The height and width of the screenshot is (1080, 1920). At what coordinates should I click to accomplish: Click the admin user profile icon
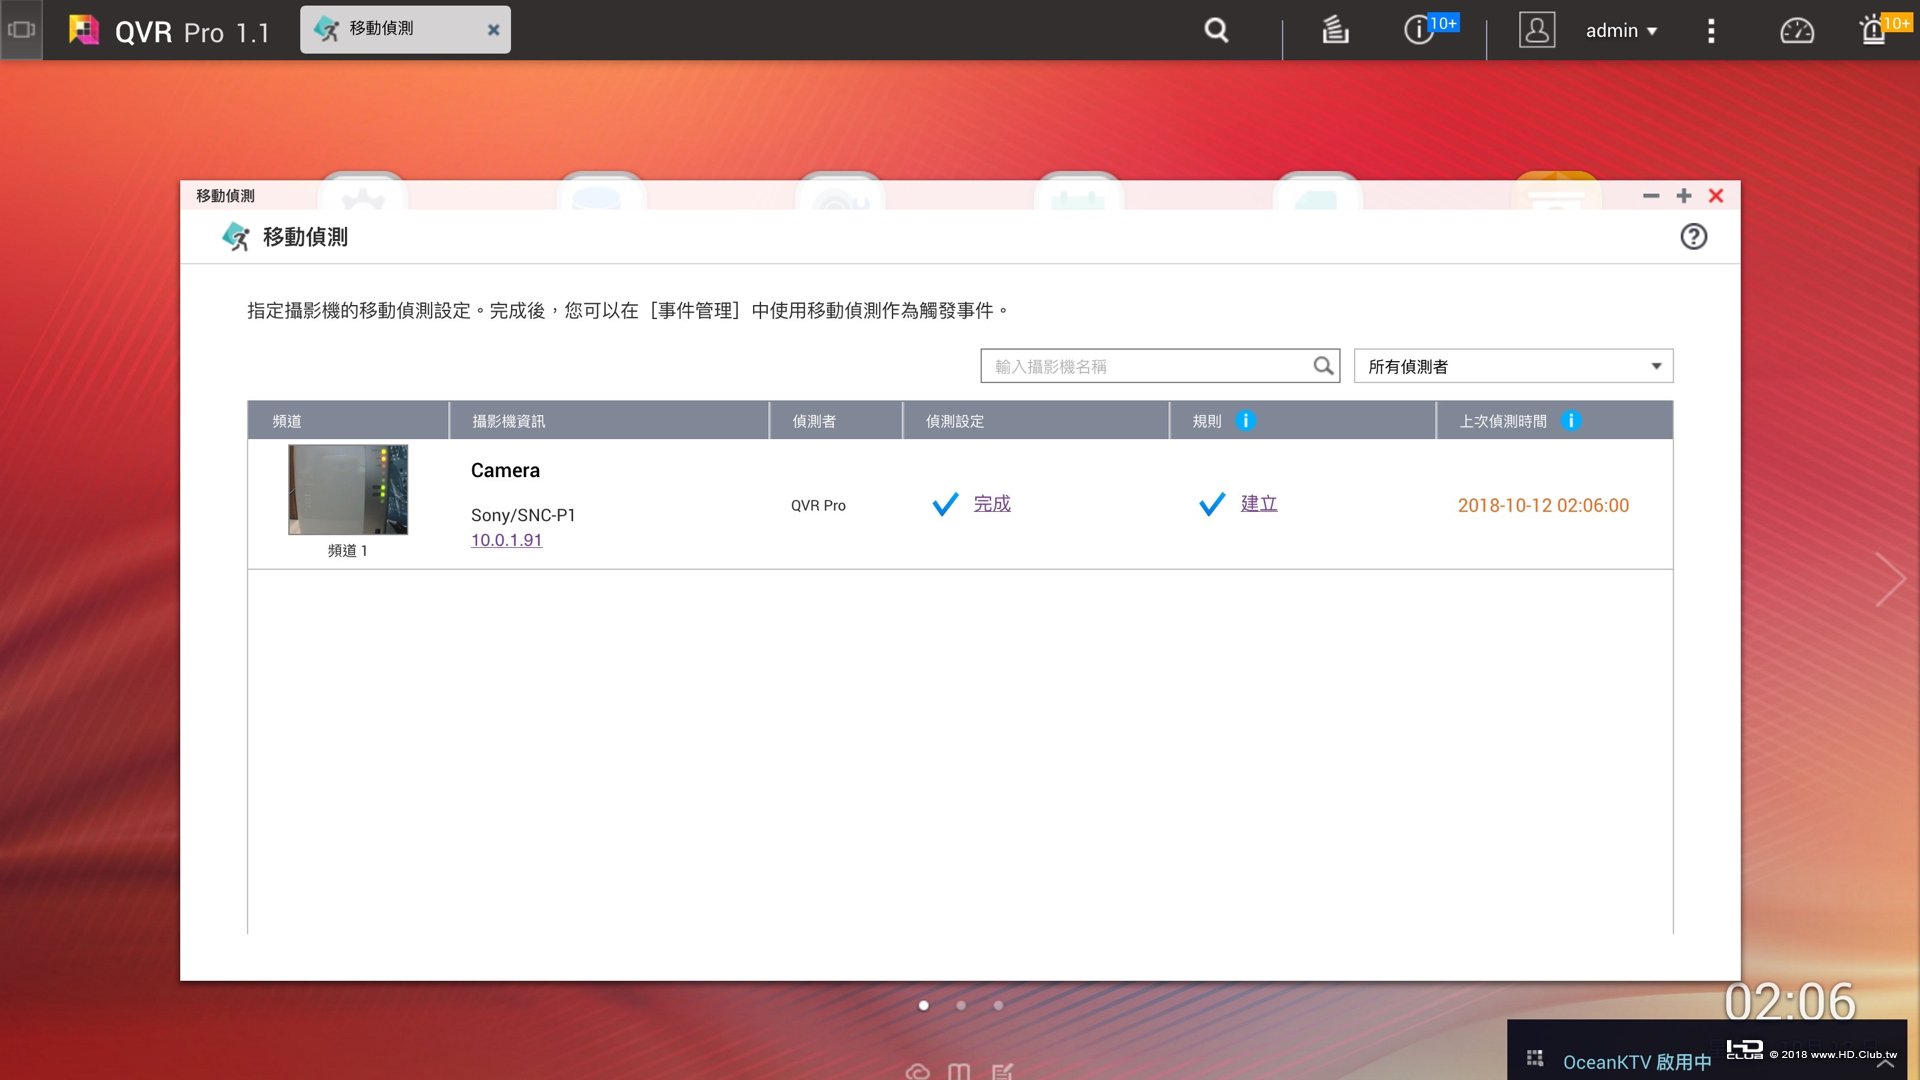pos(1536,30)
